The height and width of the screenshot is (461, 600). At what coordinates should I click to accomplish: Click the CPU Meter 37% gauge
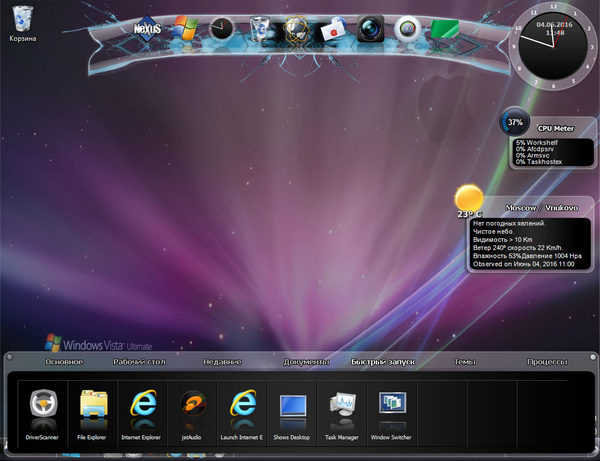(515, 123)
